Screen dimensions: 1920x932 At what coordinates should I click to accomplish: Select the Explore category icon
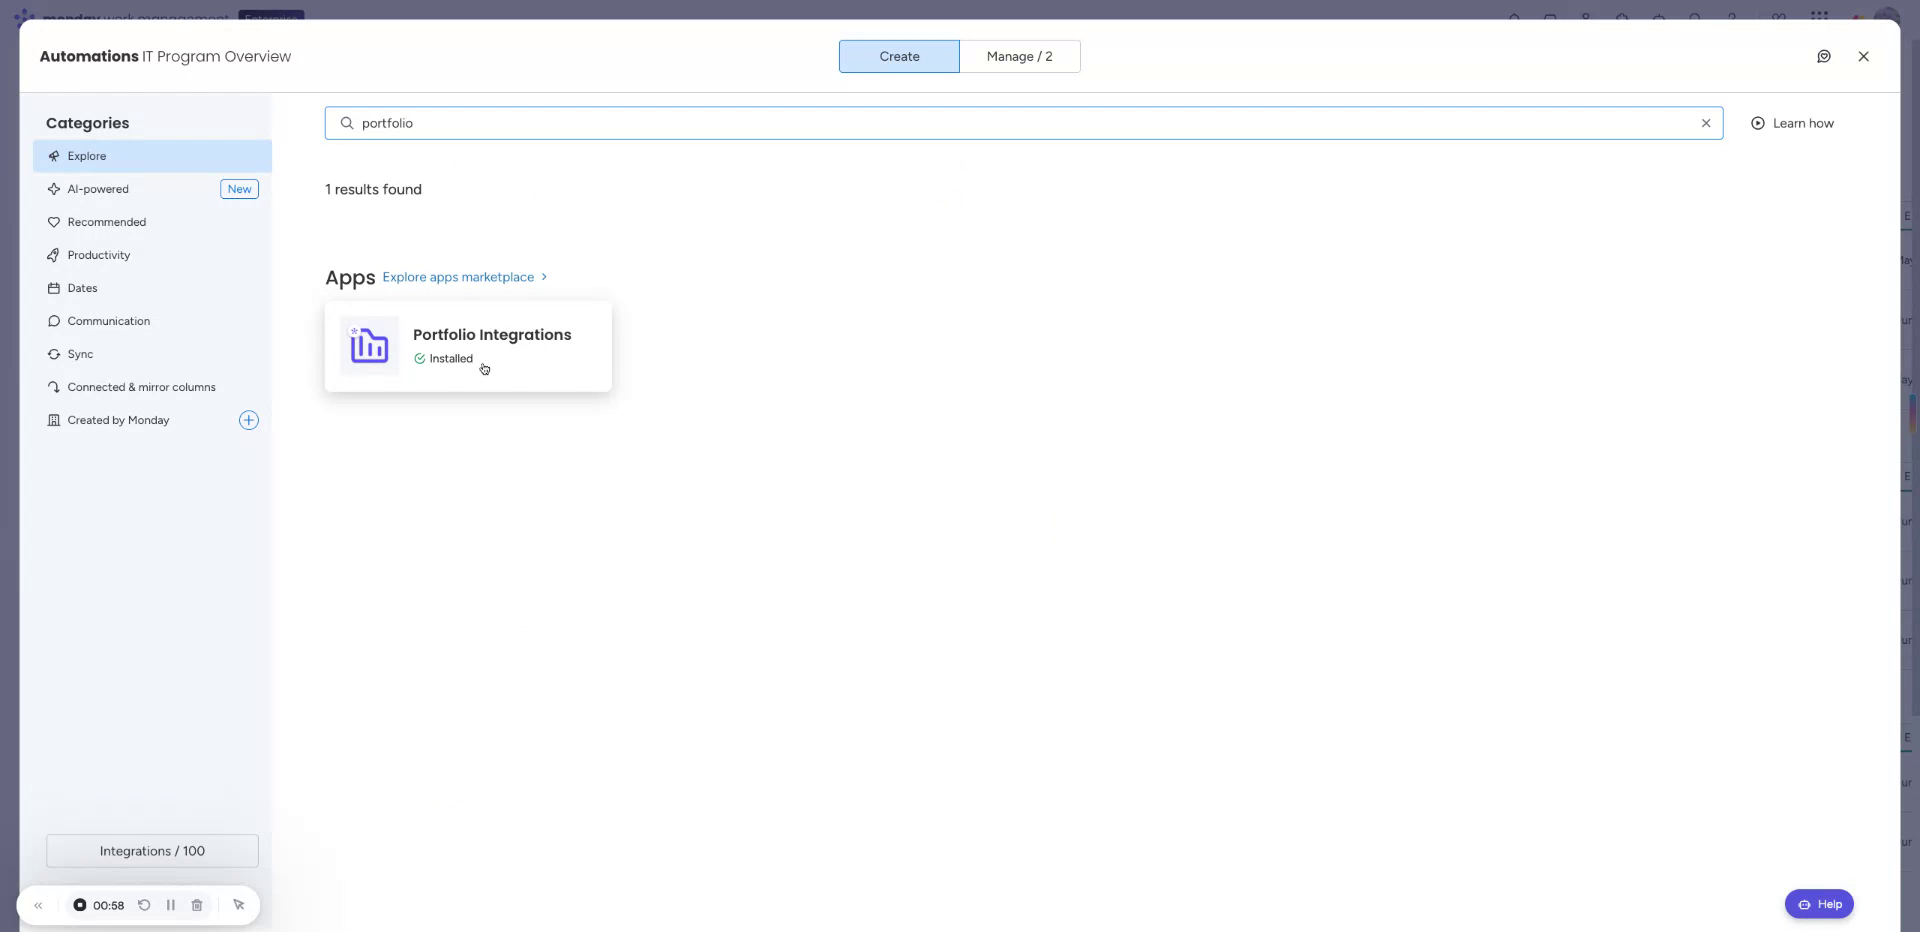[x=54, y=155]
